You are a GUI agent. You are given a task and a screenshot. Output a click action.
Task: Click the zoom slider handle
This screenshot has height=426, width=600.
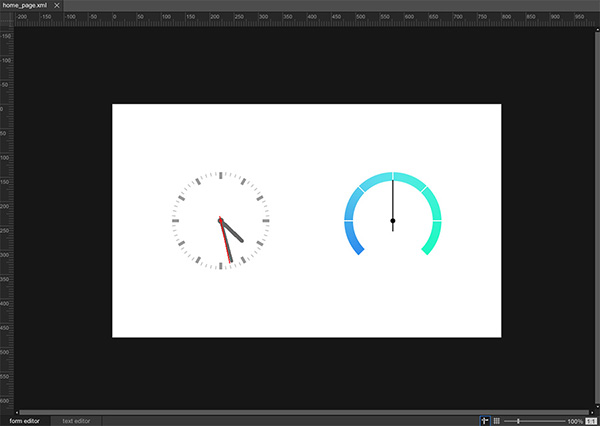coord(518,421)
